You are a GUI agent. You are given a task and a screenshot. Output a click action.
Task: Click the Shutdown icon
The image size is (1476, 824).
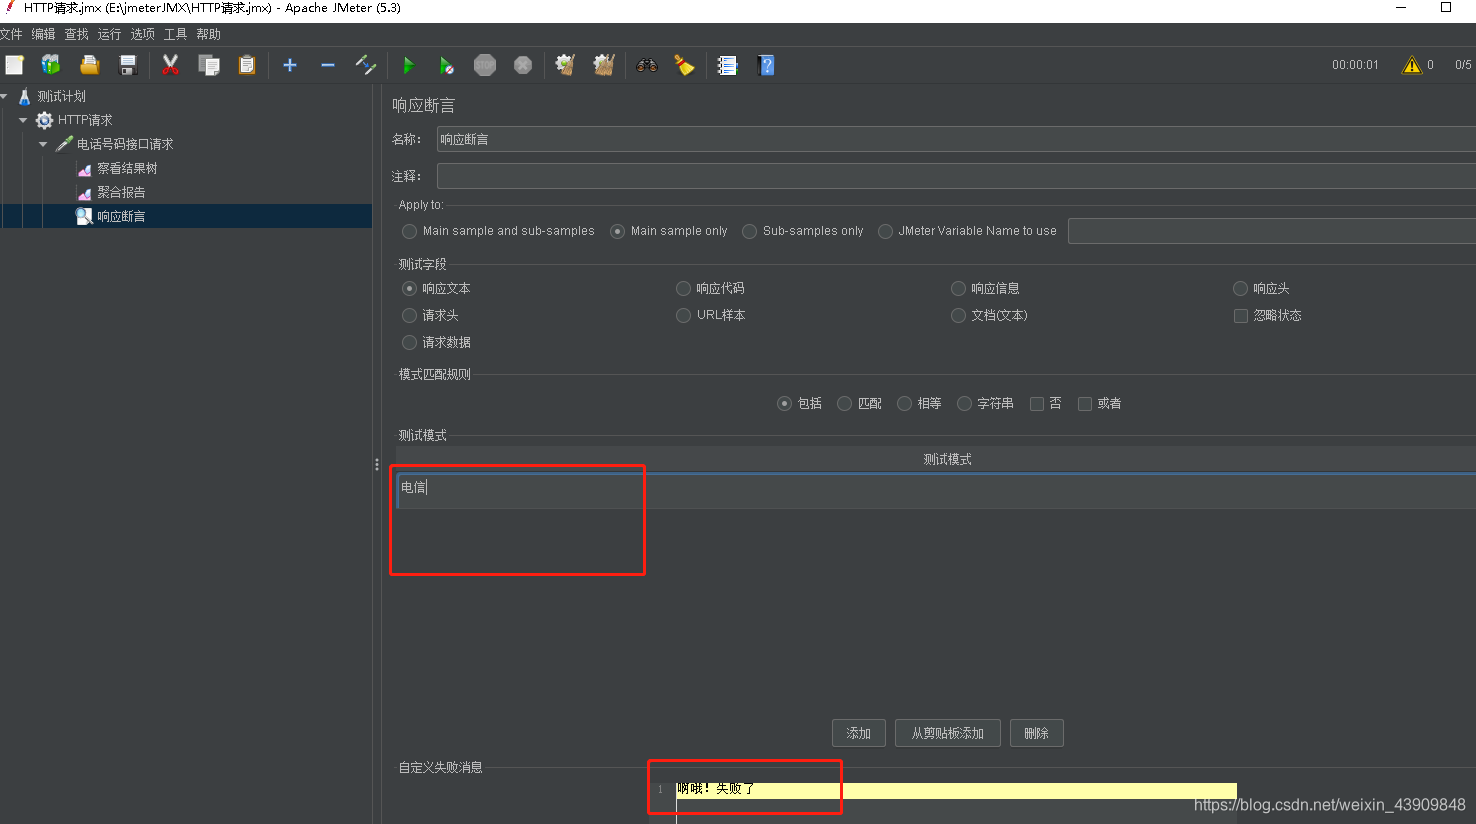pyautogui.click(x=523, y=65)
